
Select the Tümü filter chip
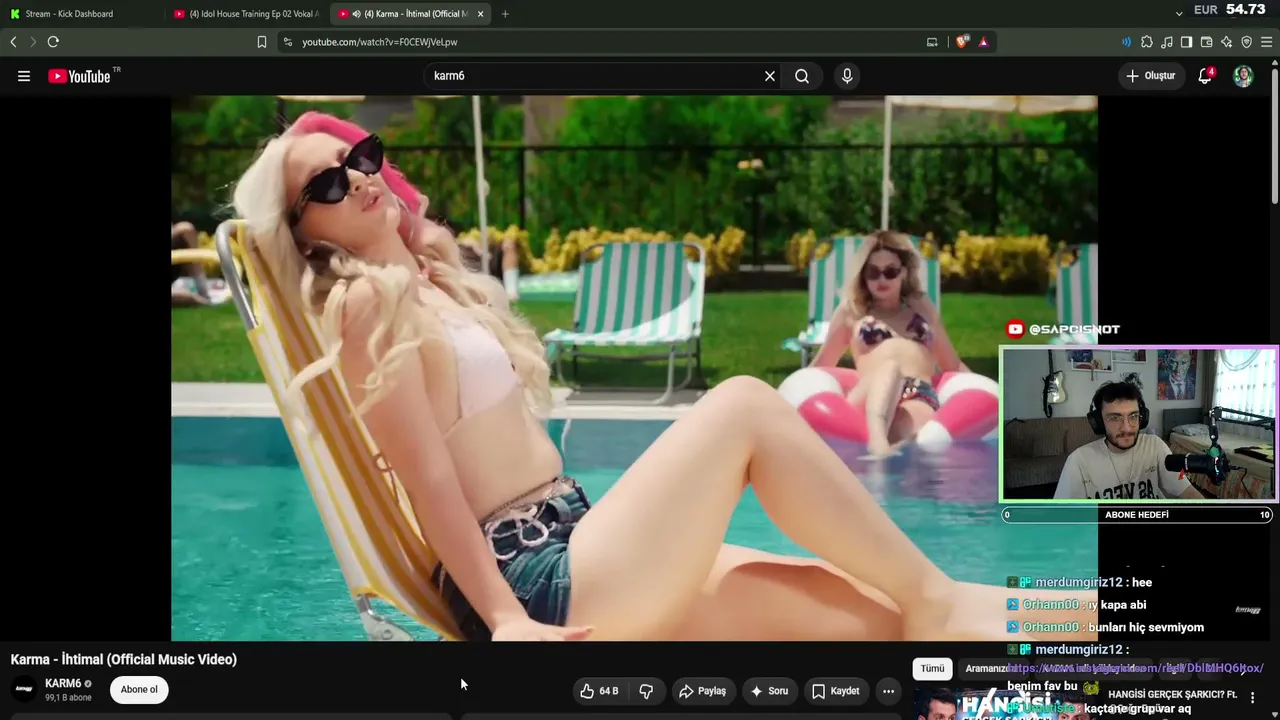(x=932, y=668)
